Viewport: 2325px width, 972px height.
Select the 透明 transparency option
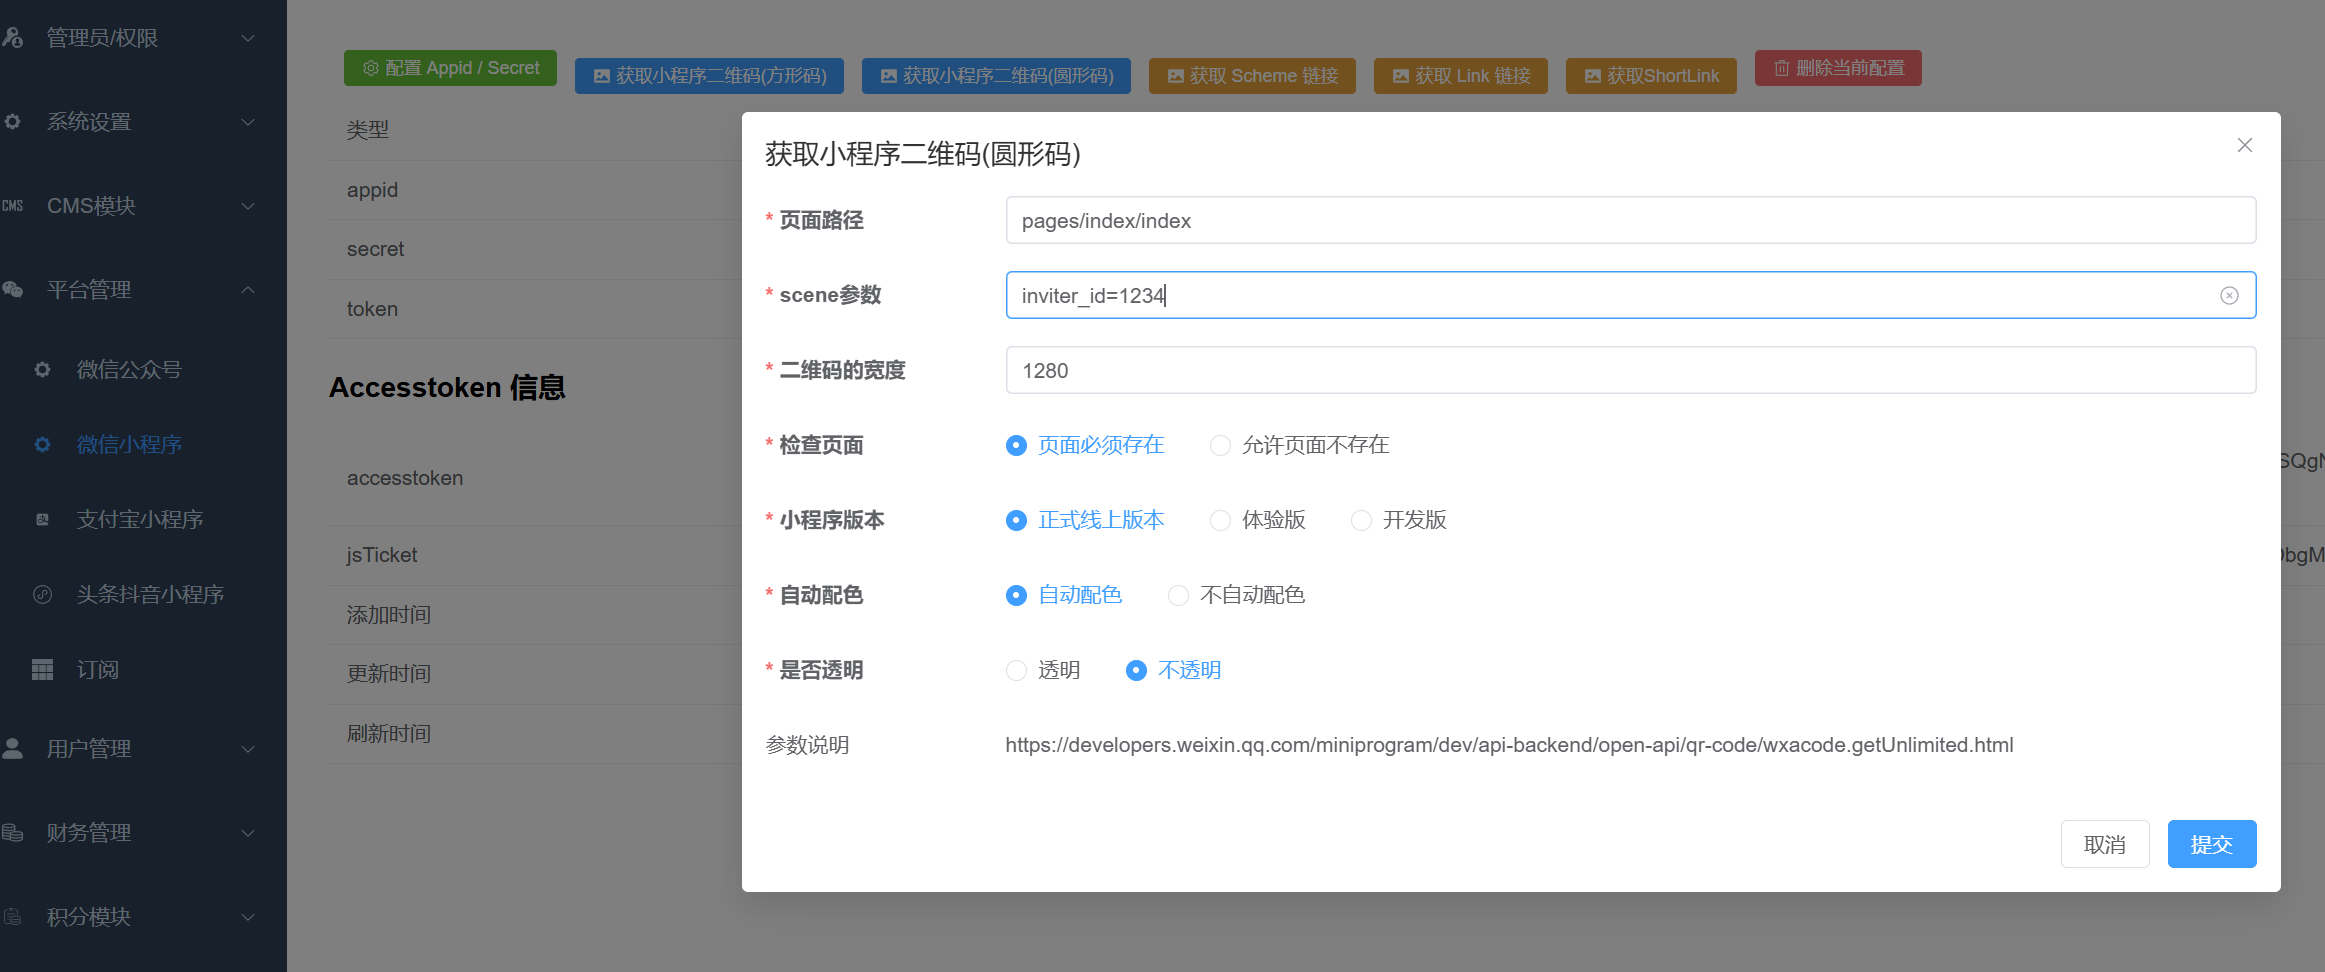coord(1016,670)
